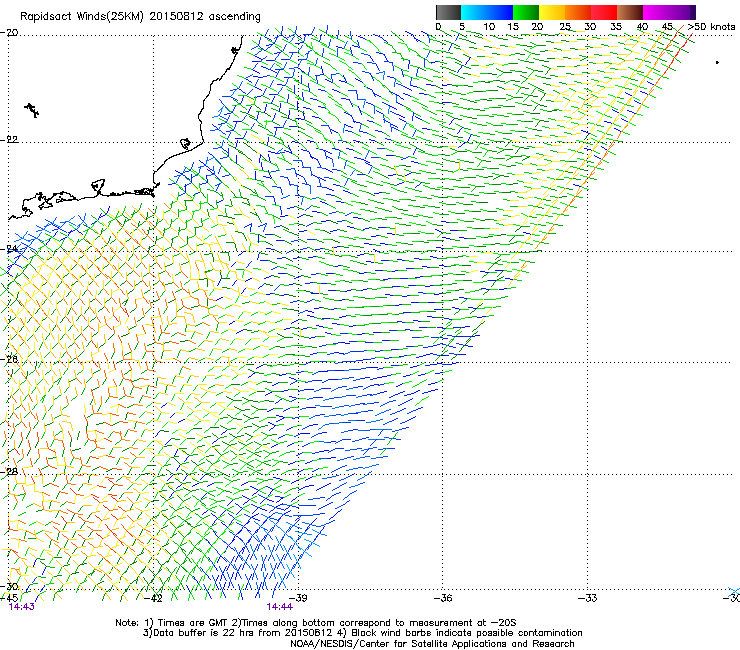Viewport: 740px width, 650px height.
Task: Select the yellow 20–25 knots color segment
Action: (552, 12)
